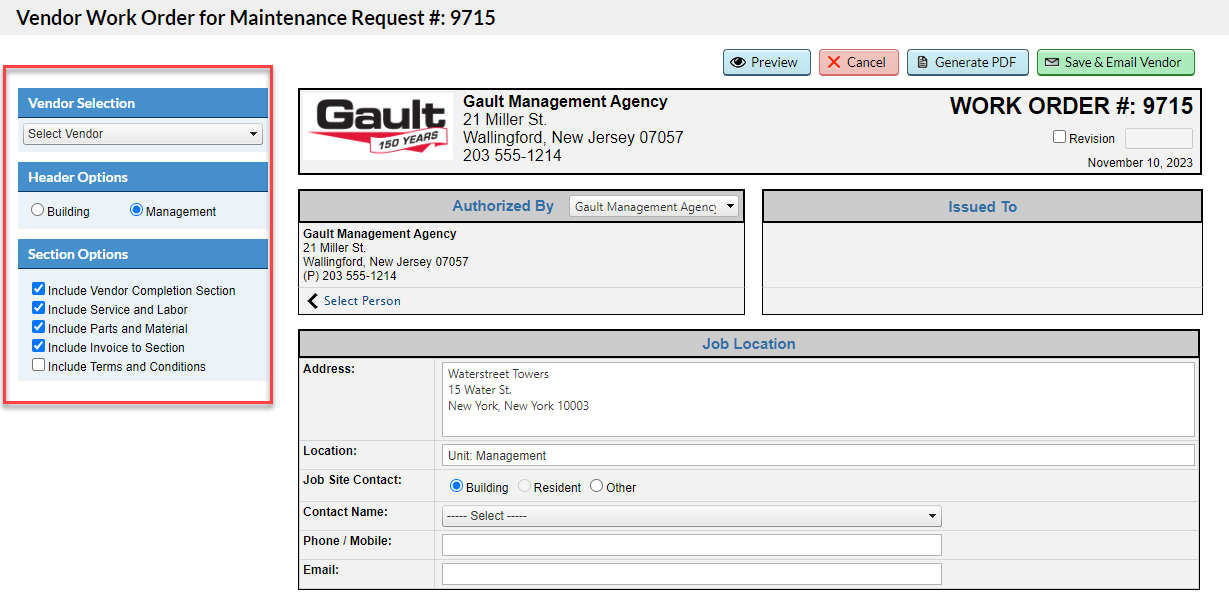Click the Address text area

[818, 399]
